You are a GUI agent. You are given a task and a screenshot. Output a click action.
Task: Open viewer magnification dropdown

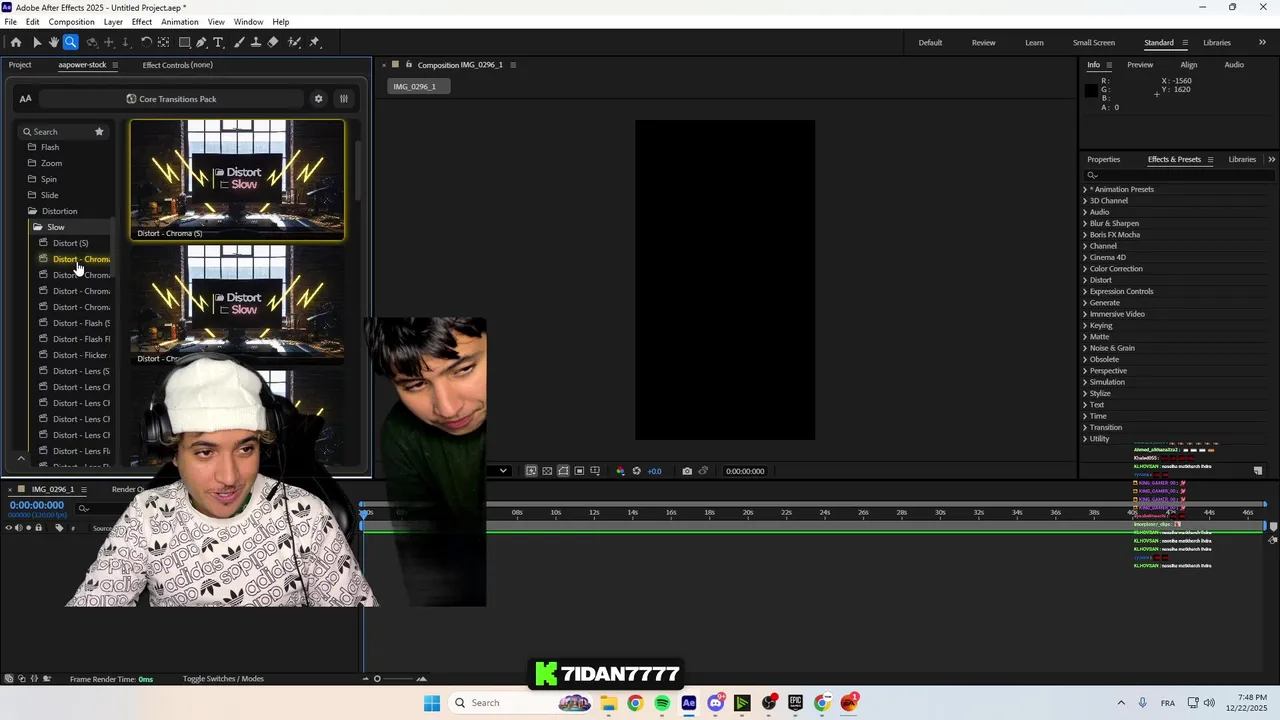503,471
